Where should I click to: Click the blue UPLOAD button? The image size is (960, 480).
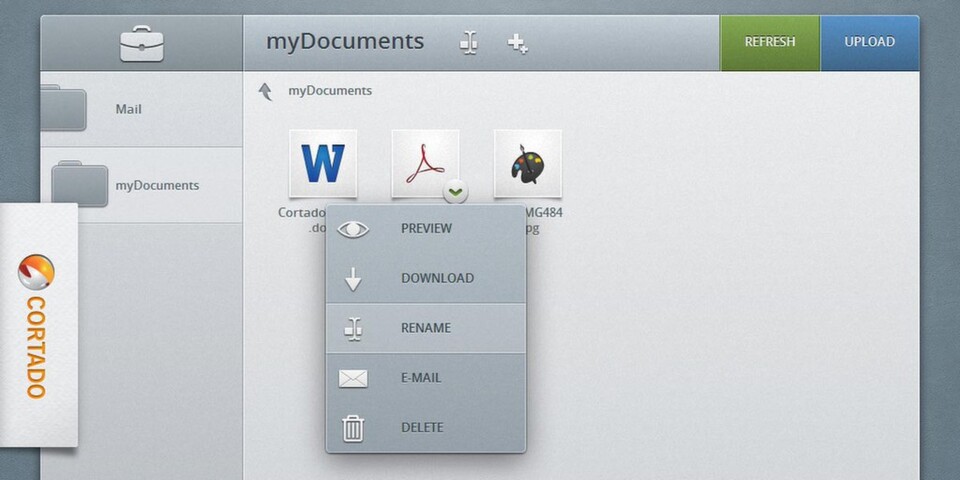pos(869,43)
